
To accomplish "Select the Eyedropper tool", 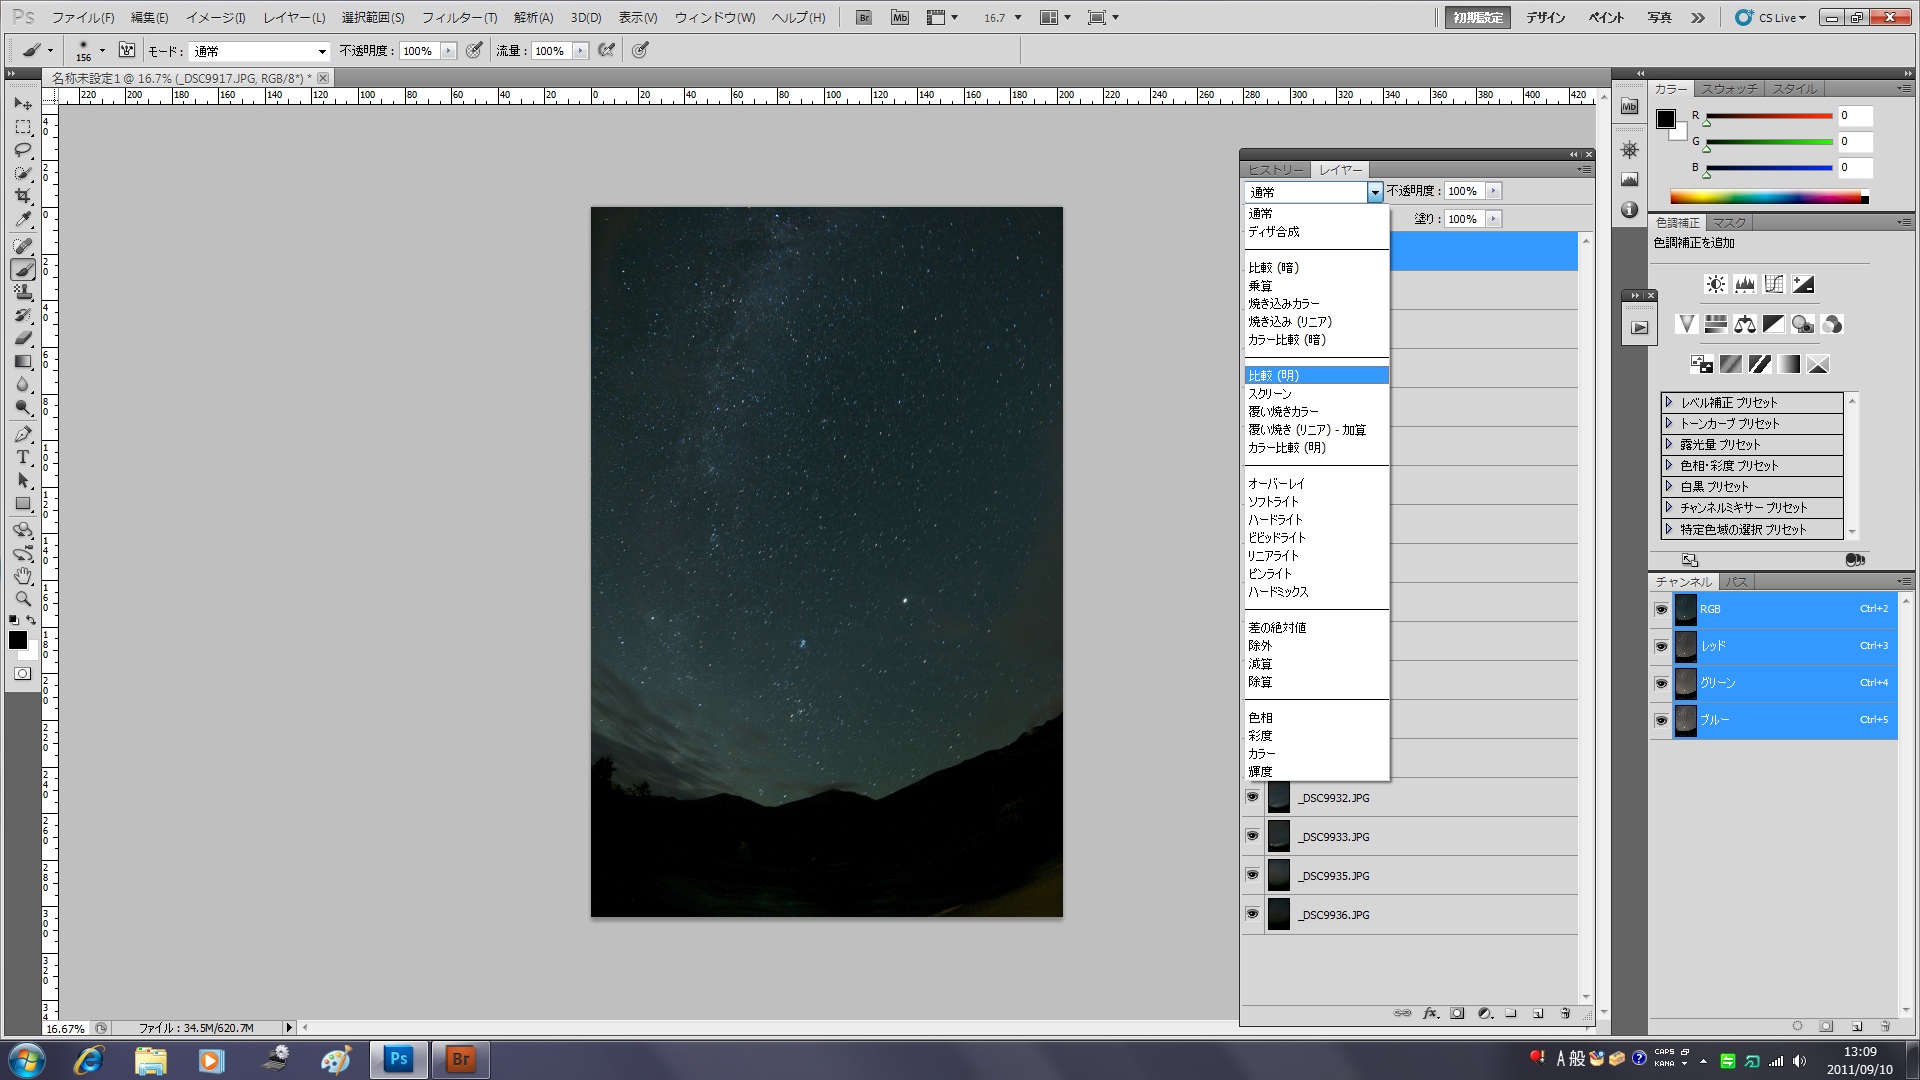I will click(x=23, y=219).
